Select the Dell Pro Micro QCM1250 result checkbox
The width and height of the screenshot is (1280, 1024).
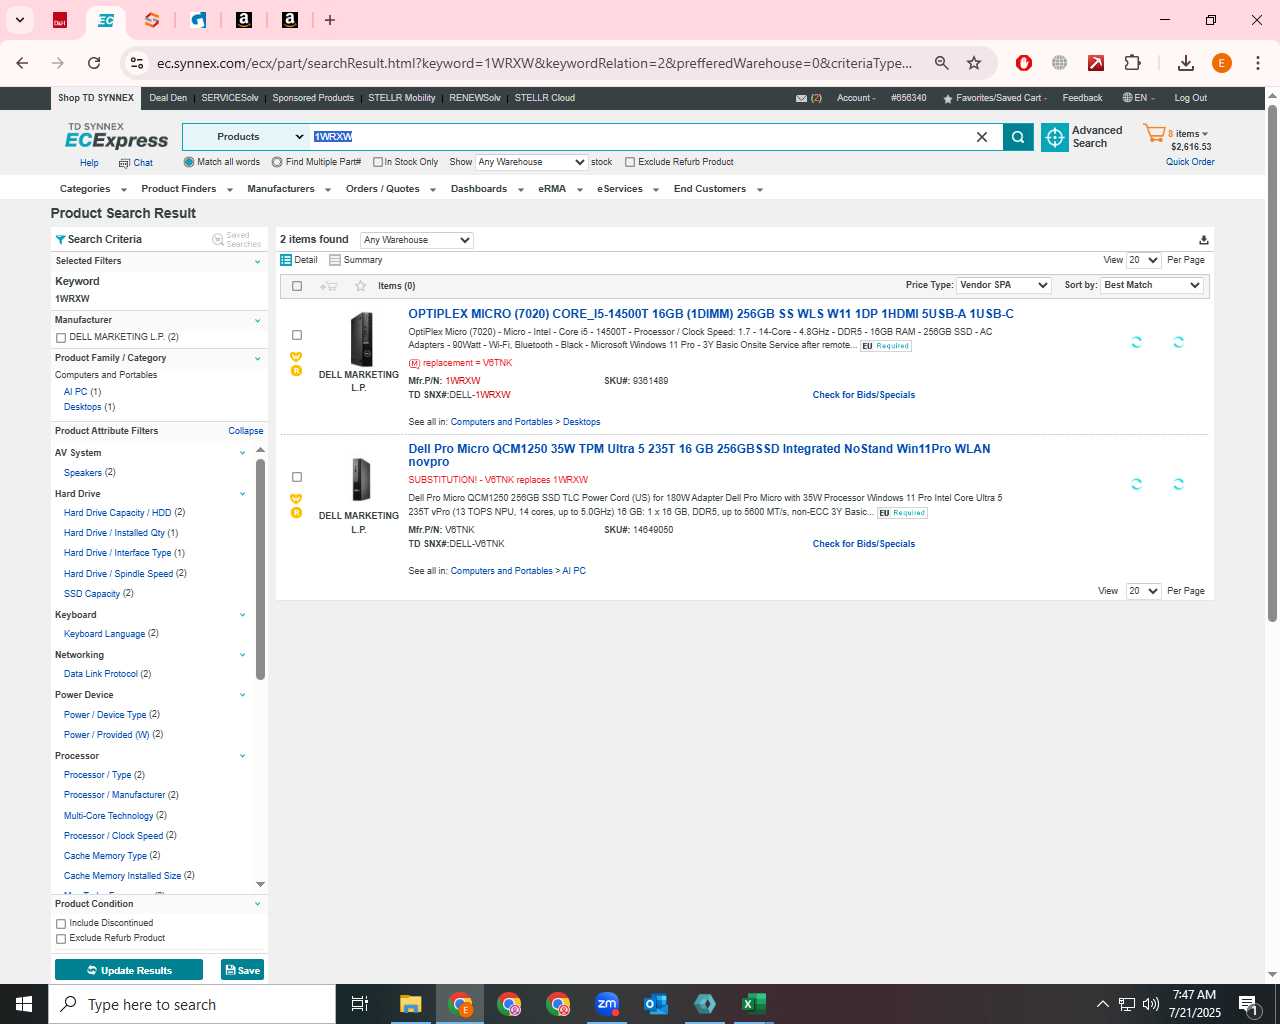(297, 478)
